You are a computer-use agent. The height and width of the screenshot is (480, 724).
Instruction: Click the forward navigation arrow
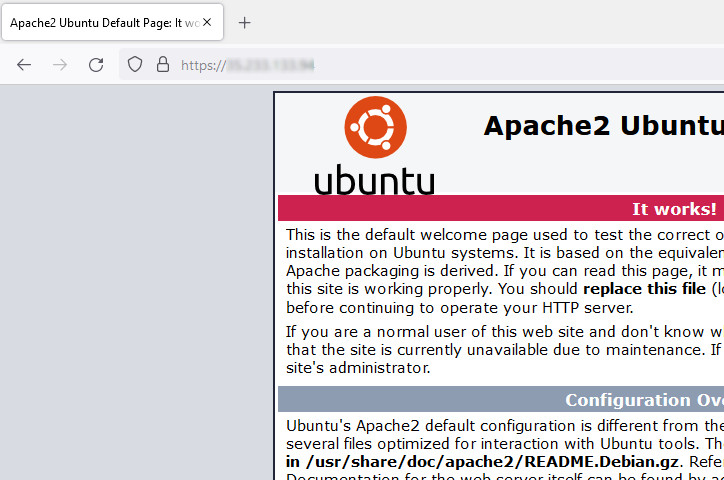point(60,65)
